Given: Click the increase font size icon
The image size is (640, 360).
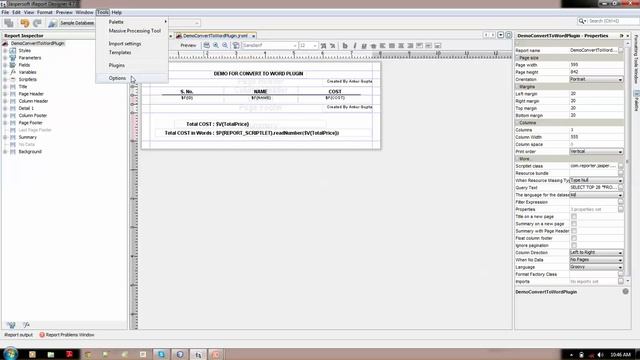Looking at the screenshot, I should point(323,46).
